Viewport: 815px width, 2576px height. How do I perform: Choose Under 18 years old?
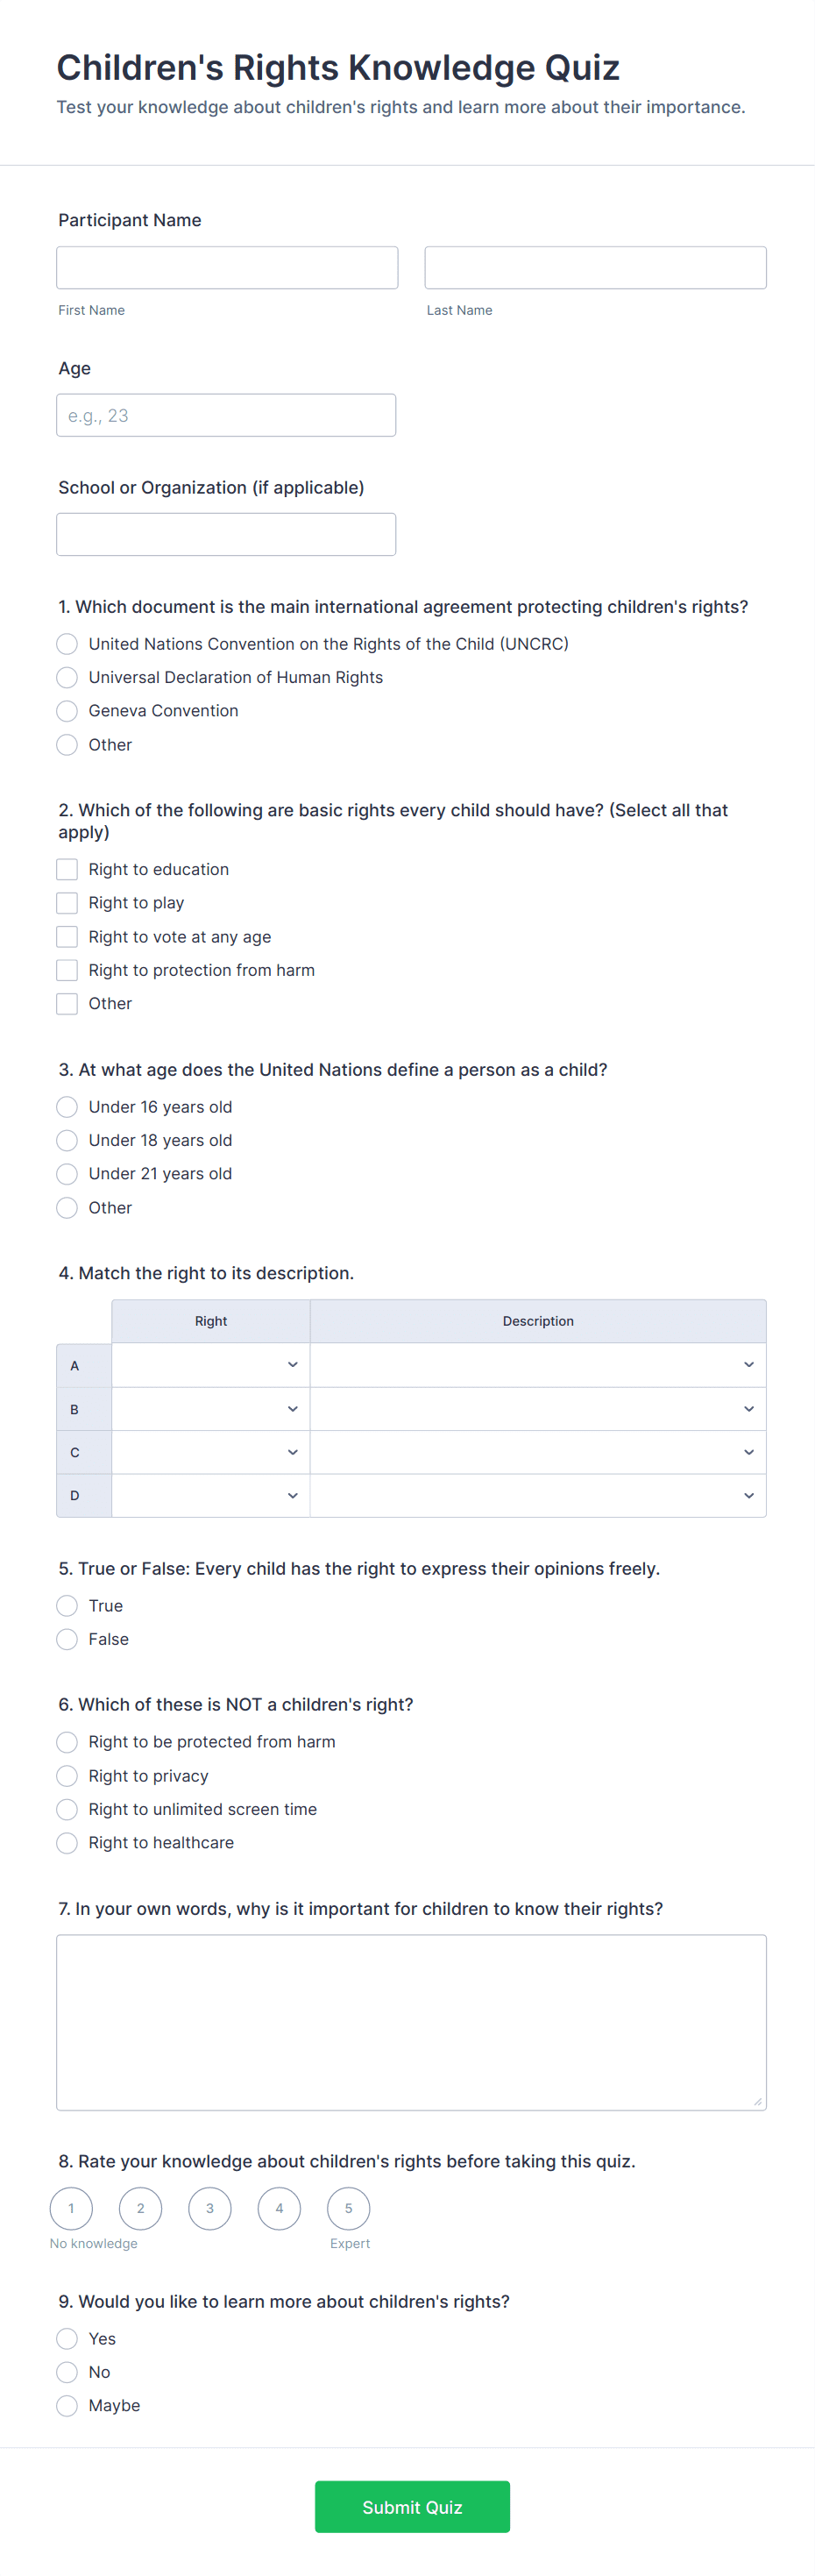tap(67, 1140)
